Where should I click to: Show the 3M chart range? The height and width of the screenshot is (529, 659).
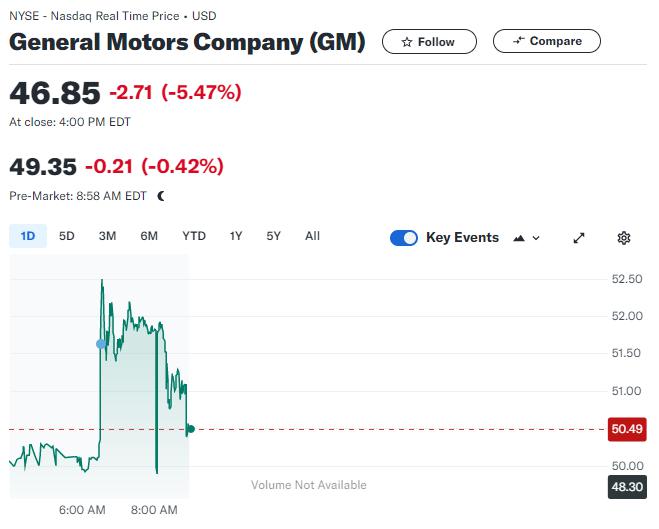coord(107,236)
